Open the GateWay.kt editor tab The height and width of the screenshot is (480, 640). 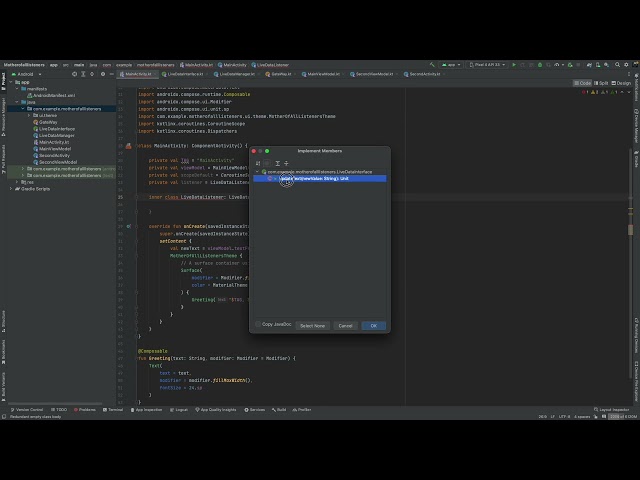click(x=279, y=74)
